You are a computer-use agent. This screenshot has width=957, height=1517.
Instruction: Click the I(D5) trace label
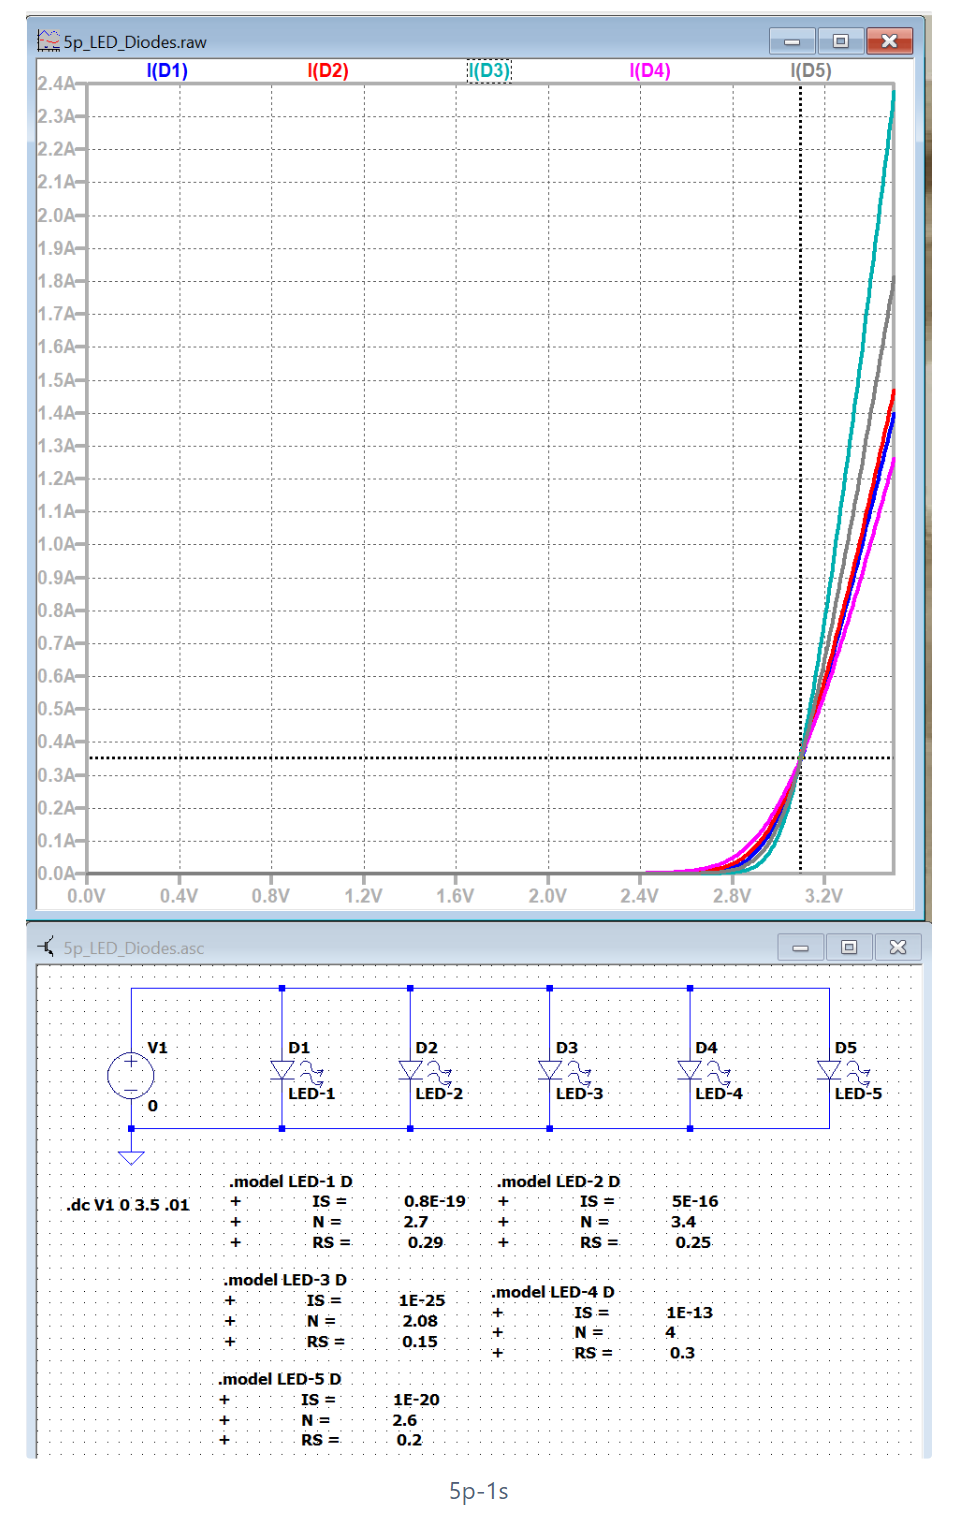point(811,70)
